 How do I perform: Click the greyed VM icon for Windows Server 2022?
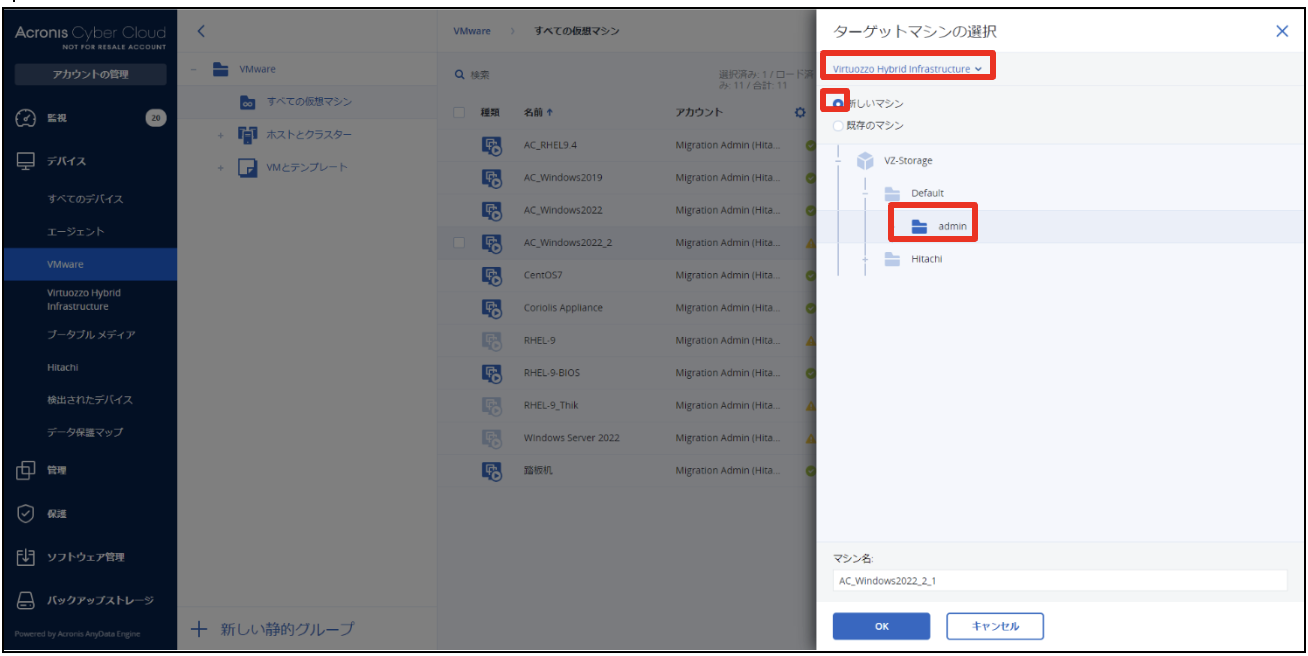tap(492, 437)
